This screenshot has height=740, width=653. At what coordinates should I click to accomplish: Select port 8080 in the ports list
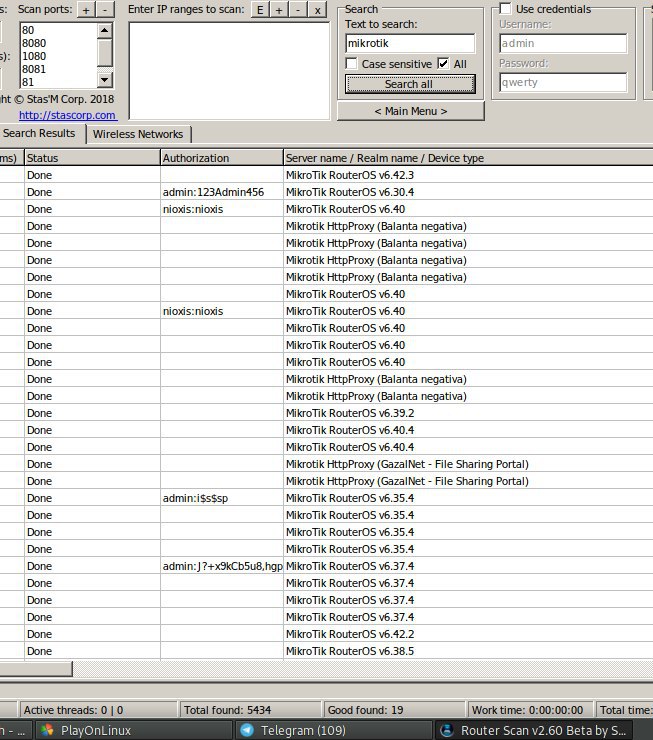59,43
